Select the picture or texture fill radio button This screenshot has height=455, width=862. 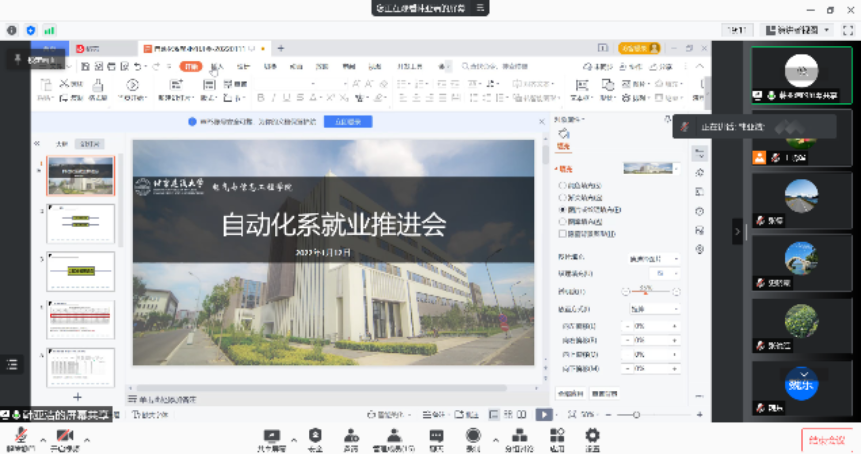[562, 209]
